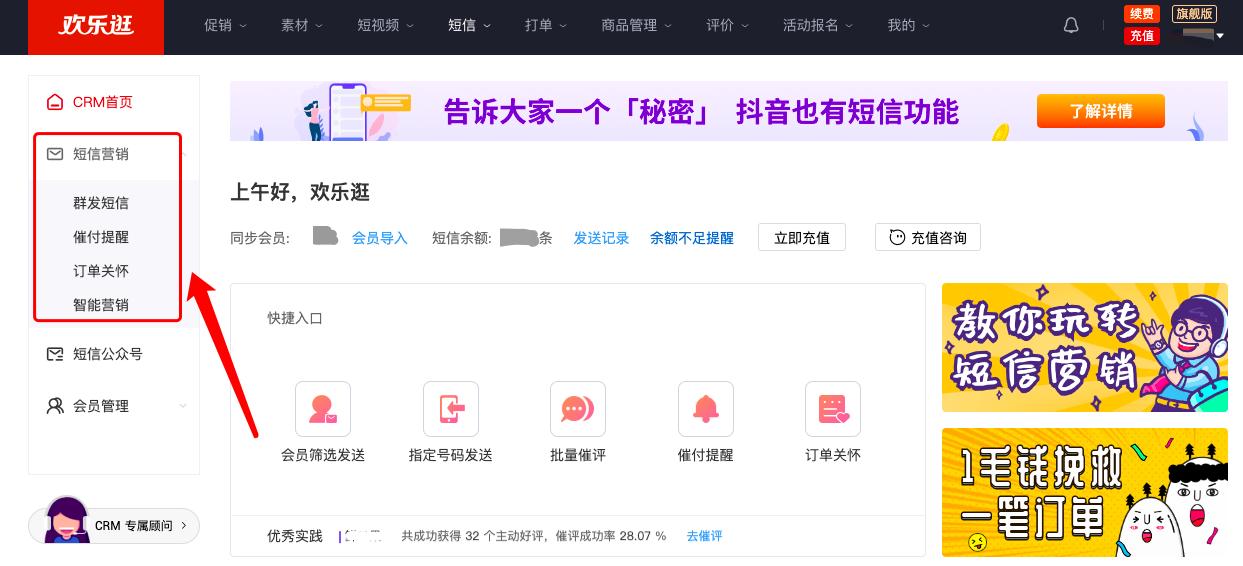
Task: Click the 续费 button
Action: tap(1141, 13)
